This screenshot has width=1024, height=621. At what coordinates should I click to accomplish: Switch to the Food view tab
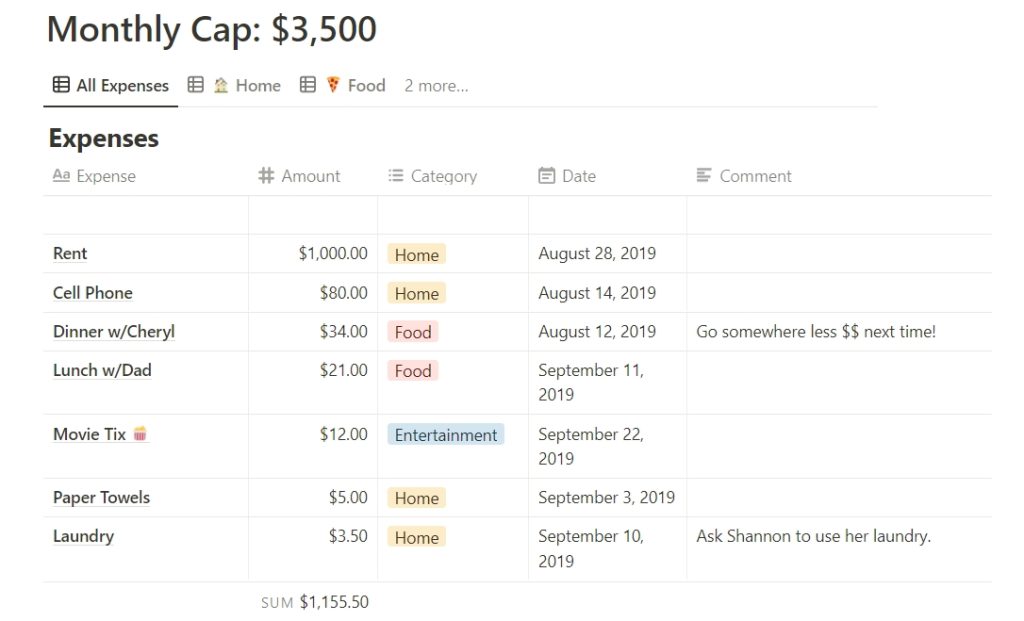point(343,86)
